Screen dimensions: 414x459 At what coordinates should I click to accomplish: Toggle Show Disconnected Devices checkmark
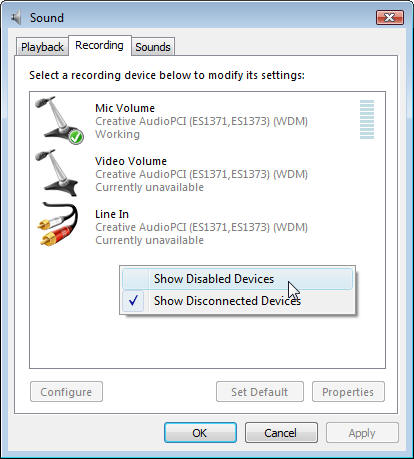pyautogui.click(x=134, y=301)
